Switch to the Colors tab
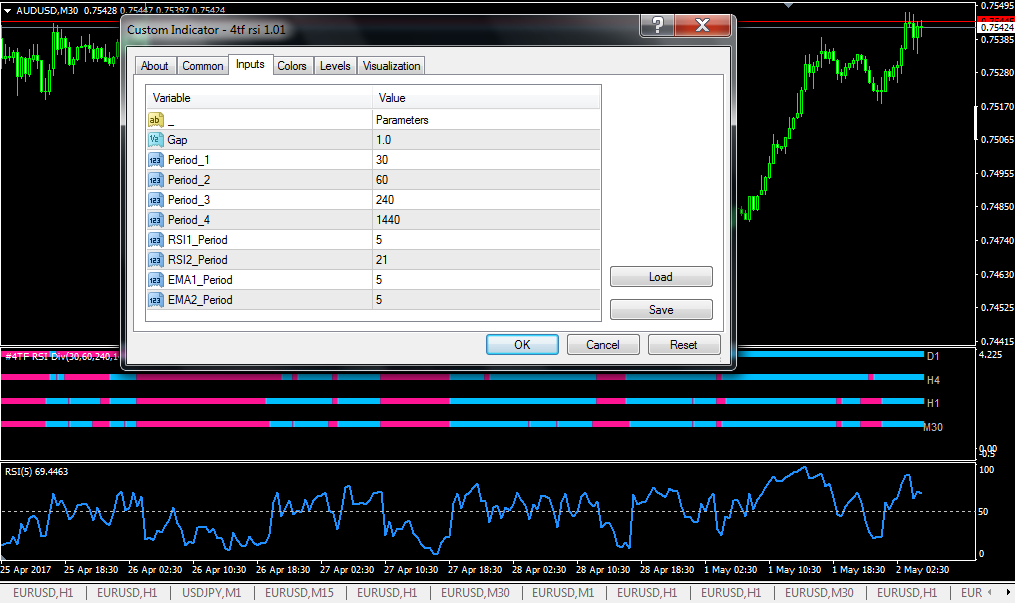The height and width of the screenshot is (604, 1015). (292, 65)
